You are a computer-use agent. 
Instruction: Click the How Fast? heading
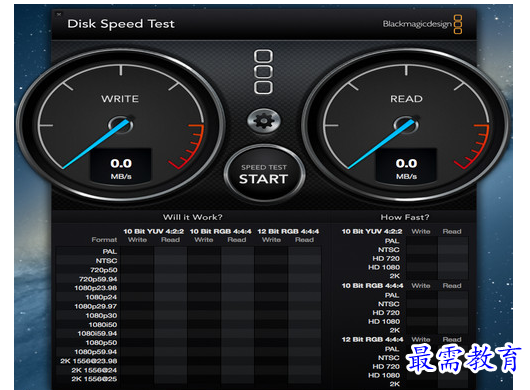click(x=405, y=217)
